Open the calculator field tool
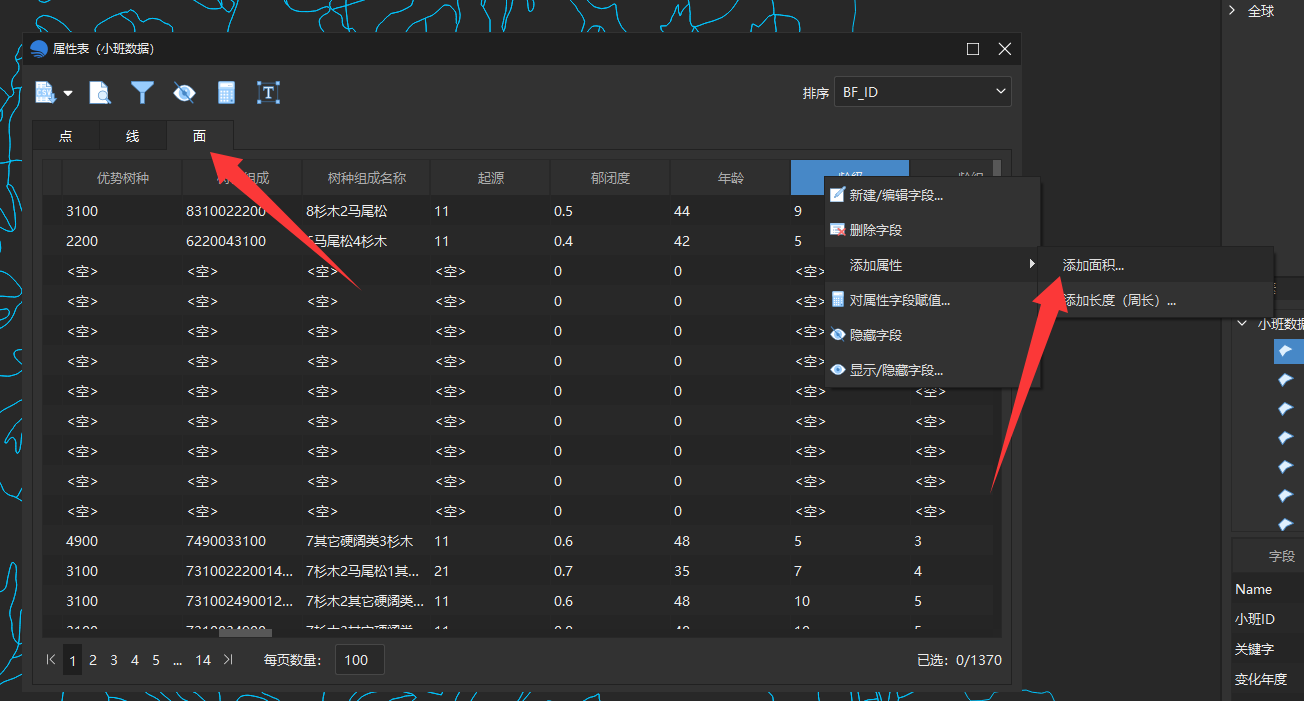The image size is (1304, 701). 226,93
